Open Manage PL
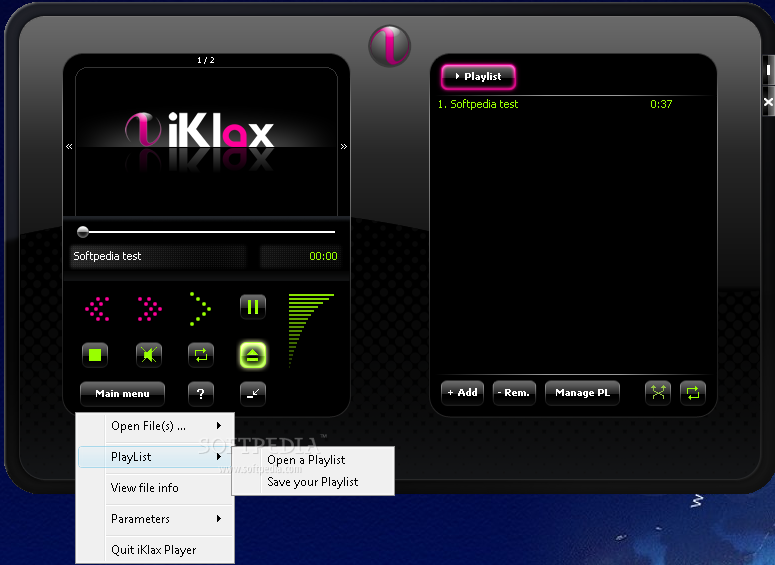 [x=582, y=393]
